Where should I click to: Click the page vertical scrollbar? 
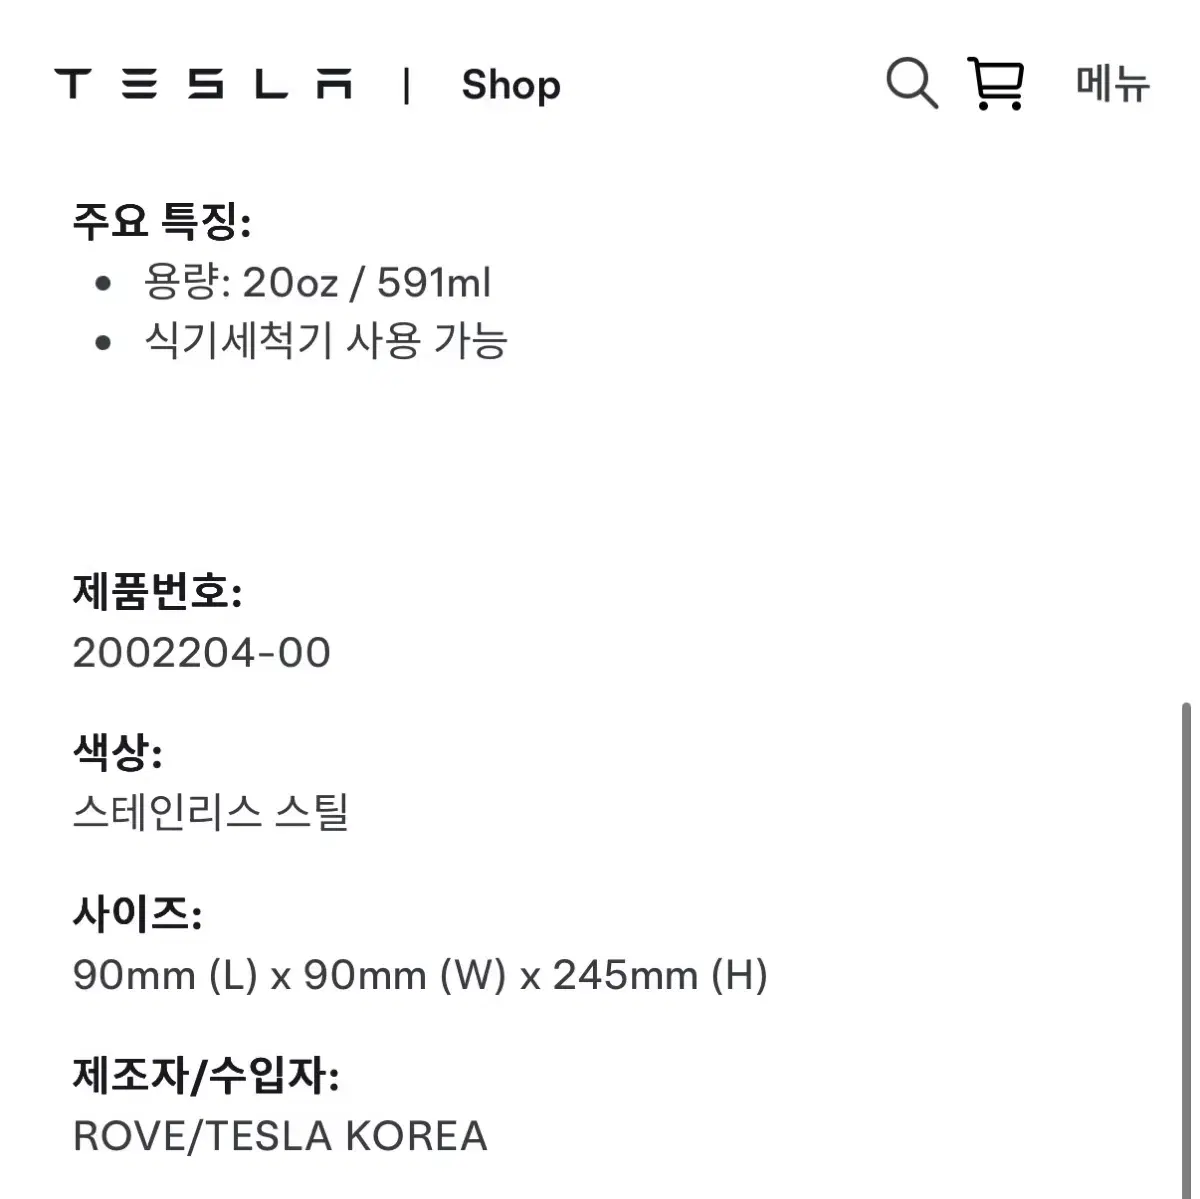[x=1186, y=900]
